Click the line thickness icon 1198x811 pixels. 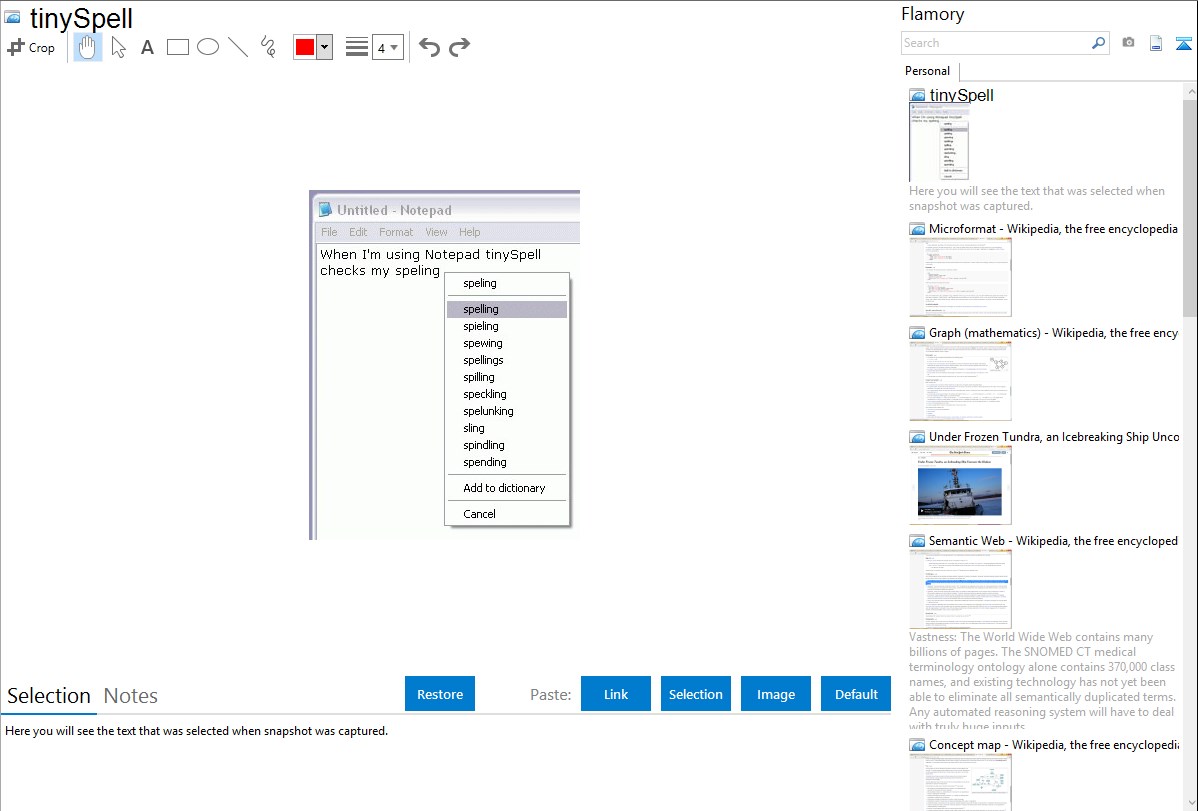coord(357,47)
